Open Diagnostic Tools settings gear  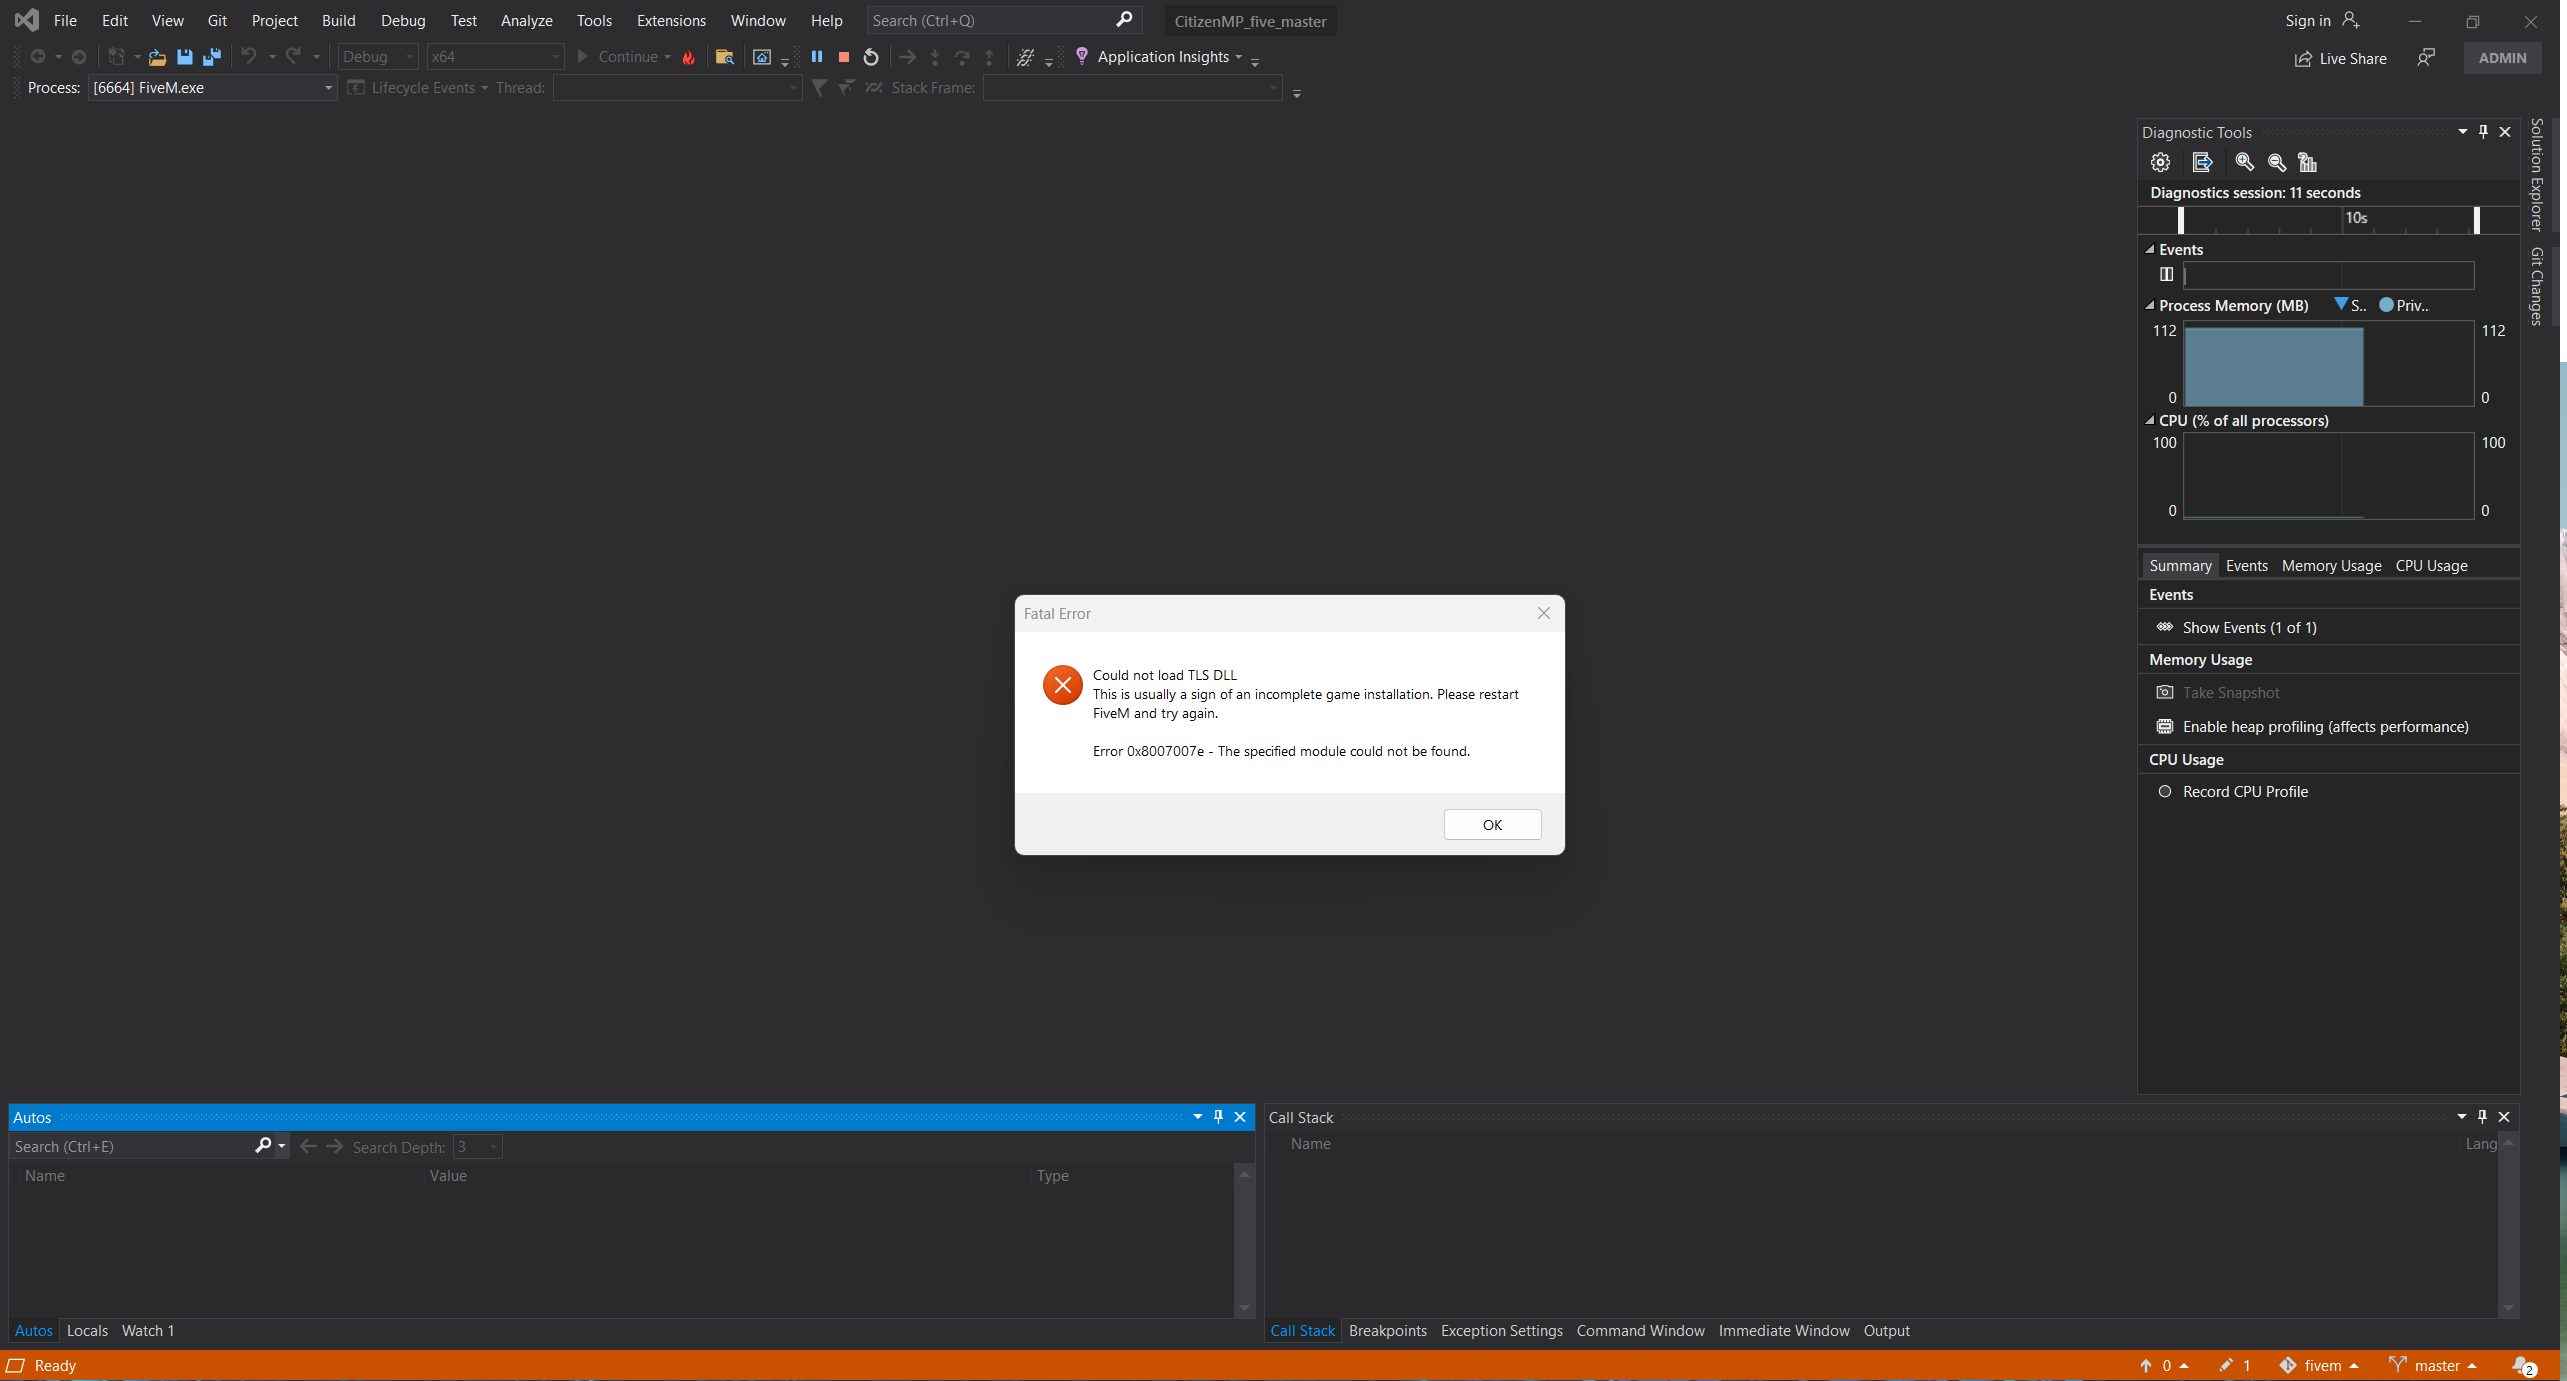pyautogui.click(x=2160, y=162)
